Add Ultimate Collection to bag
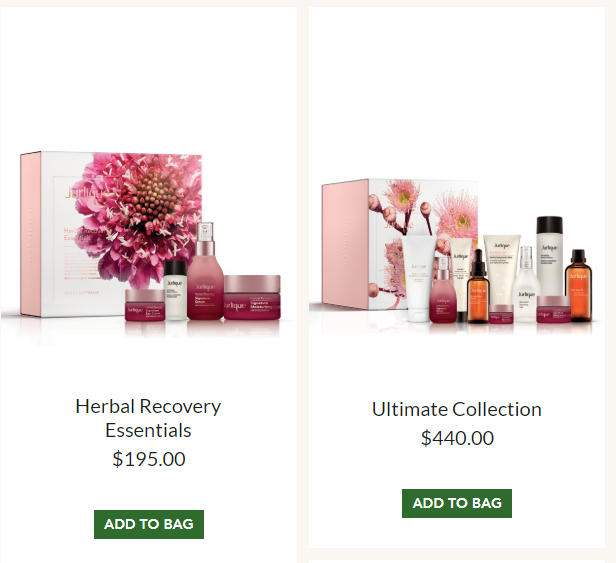 pyautogui.click(x=457, y=503)
